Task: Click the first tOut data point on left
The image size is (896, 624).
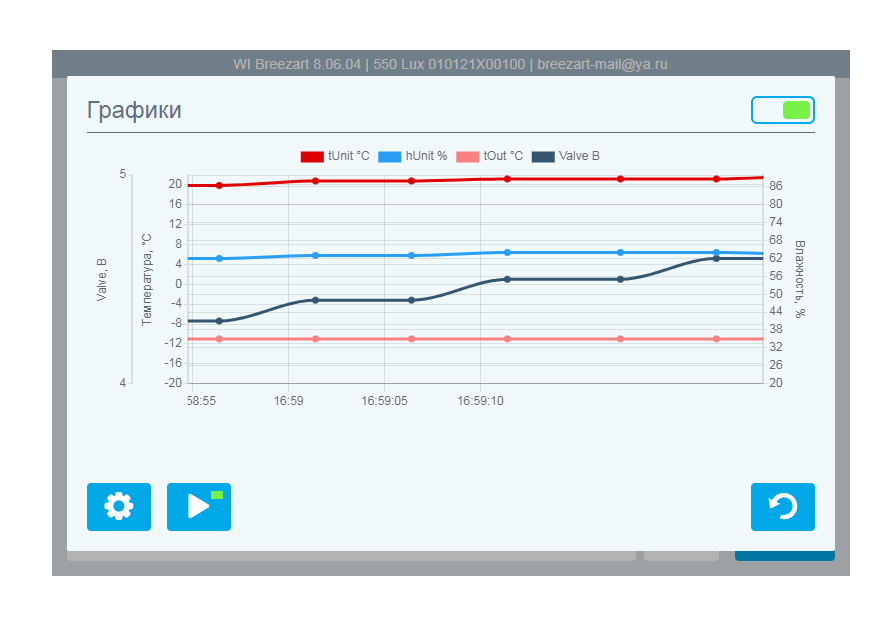Action: (219, 339)
